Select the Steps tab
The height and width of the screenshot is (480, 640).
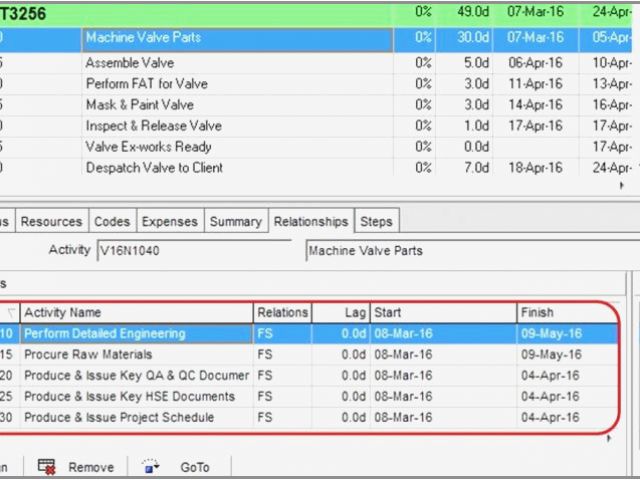pos(376,221)
